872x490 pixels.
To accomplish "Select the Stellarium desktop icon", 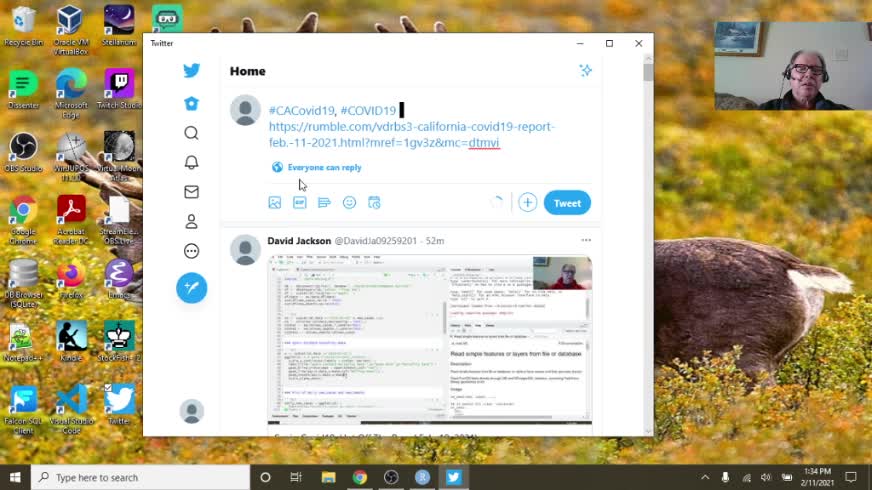I will tap(119, 27).
